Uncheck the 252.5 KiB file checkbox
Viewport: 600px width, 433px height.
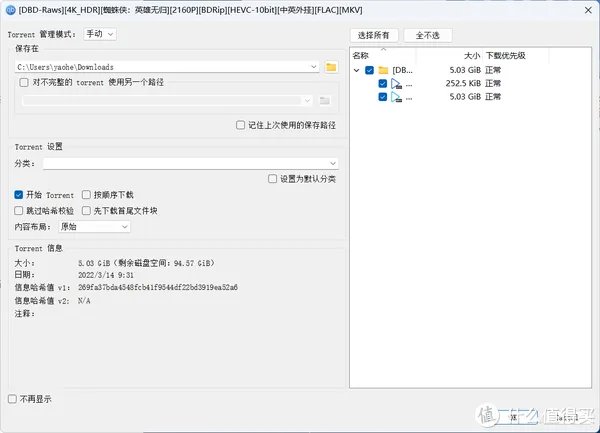click(383, 83)
